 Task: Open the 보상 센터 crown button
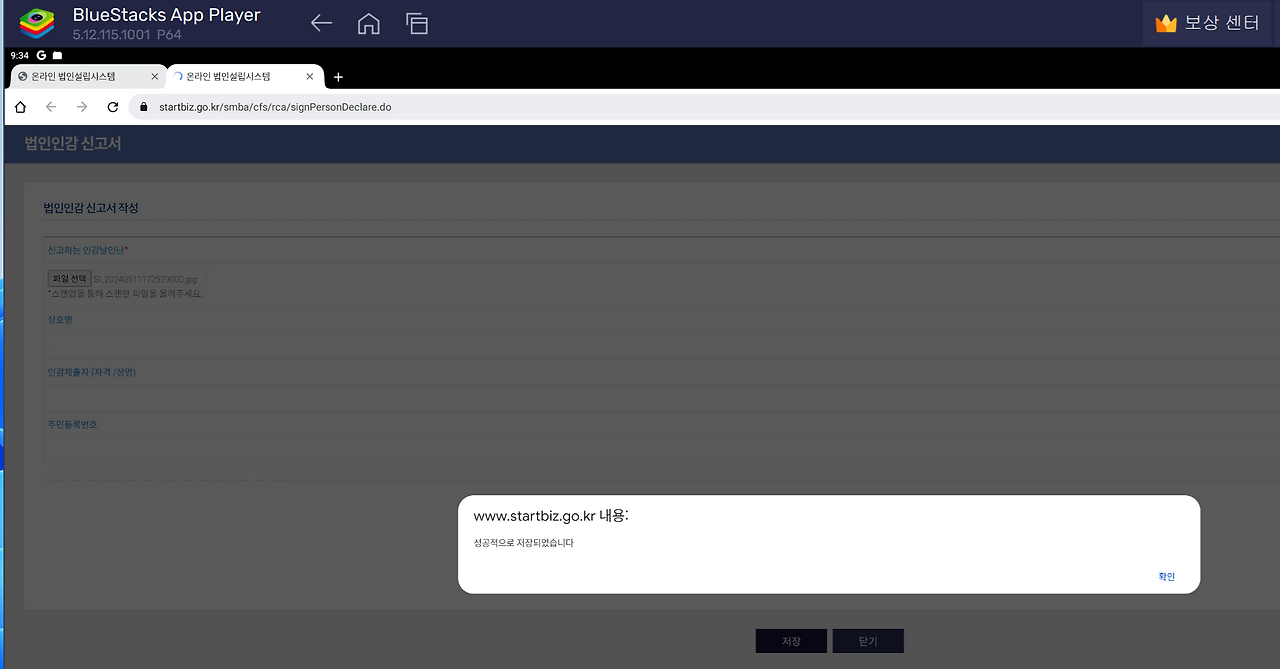coord(1206,23)
